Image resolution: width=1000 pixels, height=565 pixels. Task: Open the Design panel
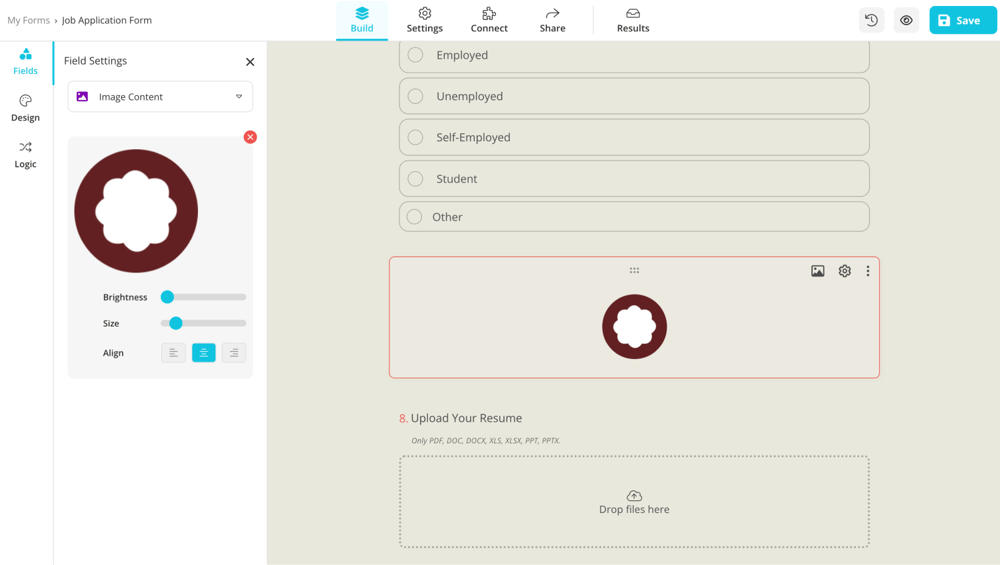click(x=26, y=108)
